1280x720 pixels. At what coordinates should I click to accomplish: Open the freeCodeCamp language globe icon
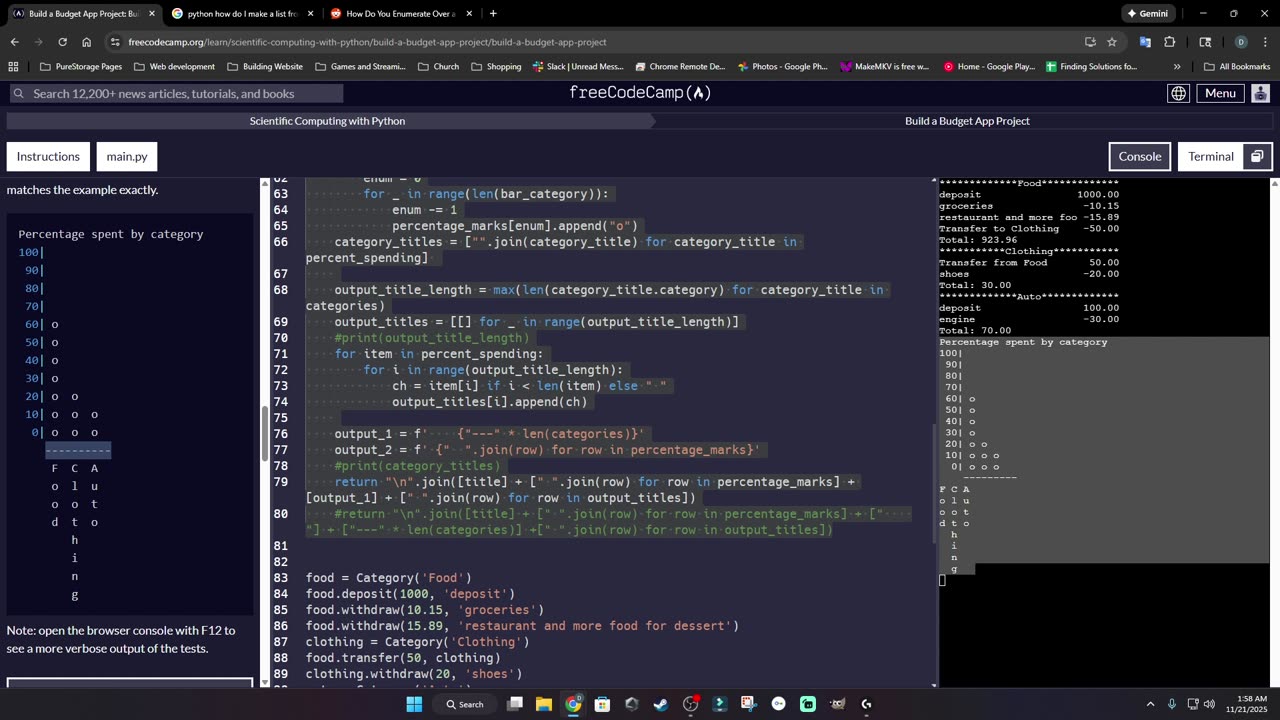tap(1179, 93)
